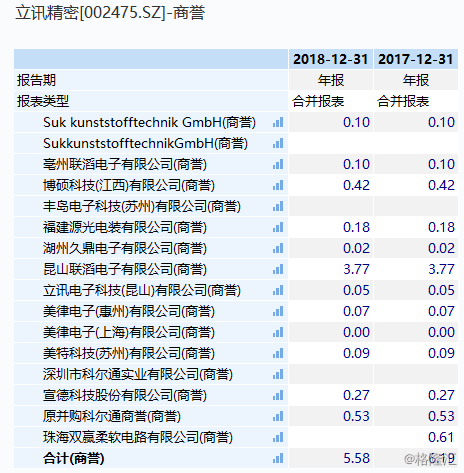Open chart icon for 宣德科技股份有限公司 row
This screenshot has height=473, width=464.
pyautogui.click(x=278, y=395)
